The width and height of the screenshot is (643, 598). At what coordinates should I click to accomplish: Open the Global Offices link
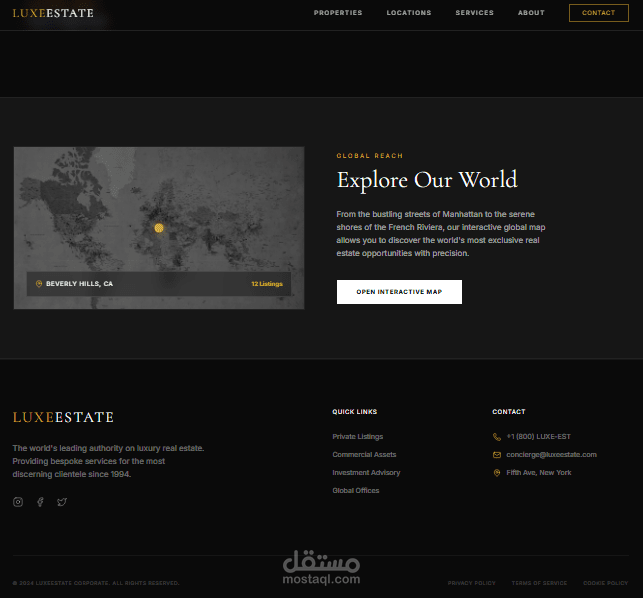coord(356,491)
